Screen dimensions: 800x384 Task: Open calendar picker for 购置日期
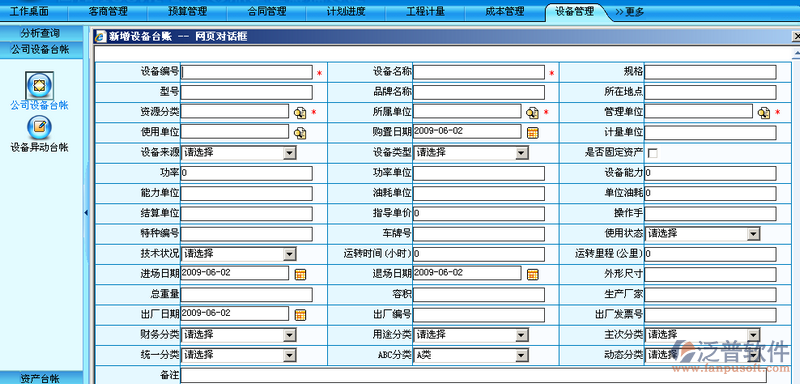[533, 133]
